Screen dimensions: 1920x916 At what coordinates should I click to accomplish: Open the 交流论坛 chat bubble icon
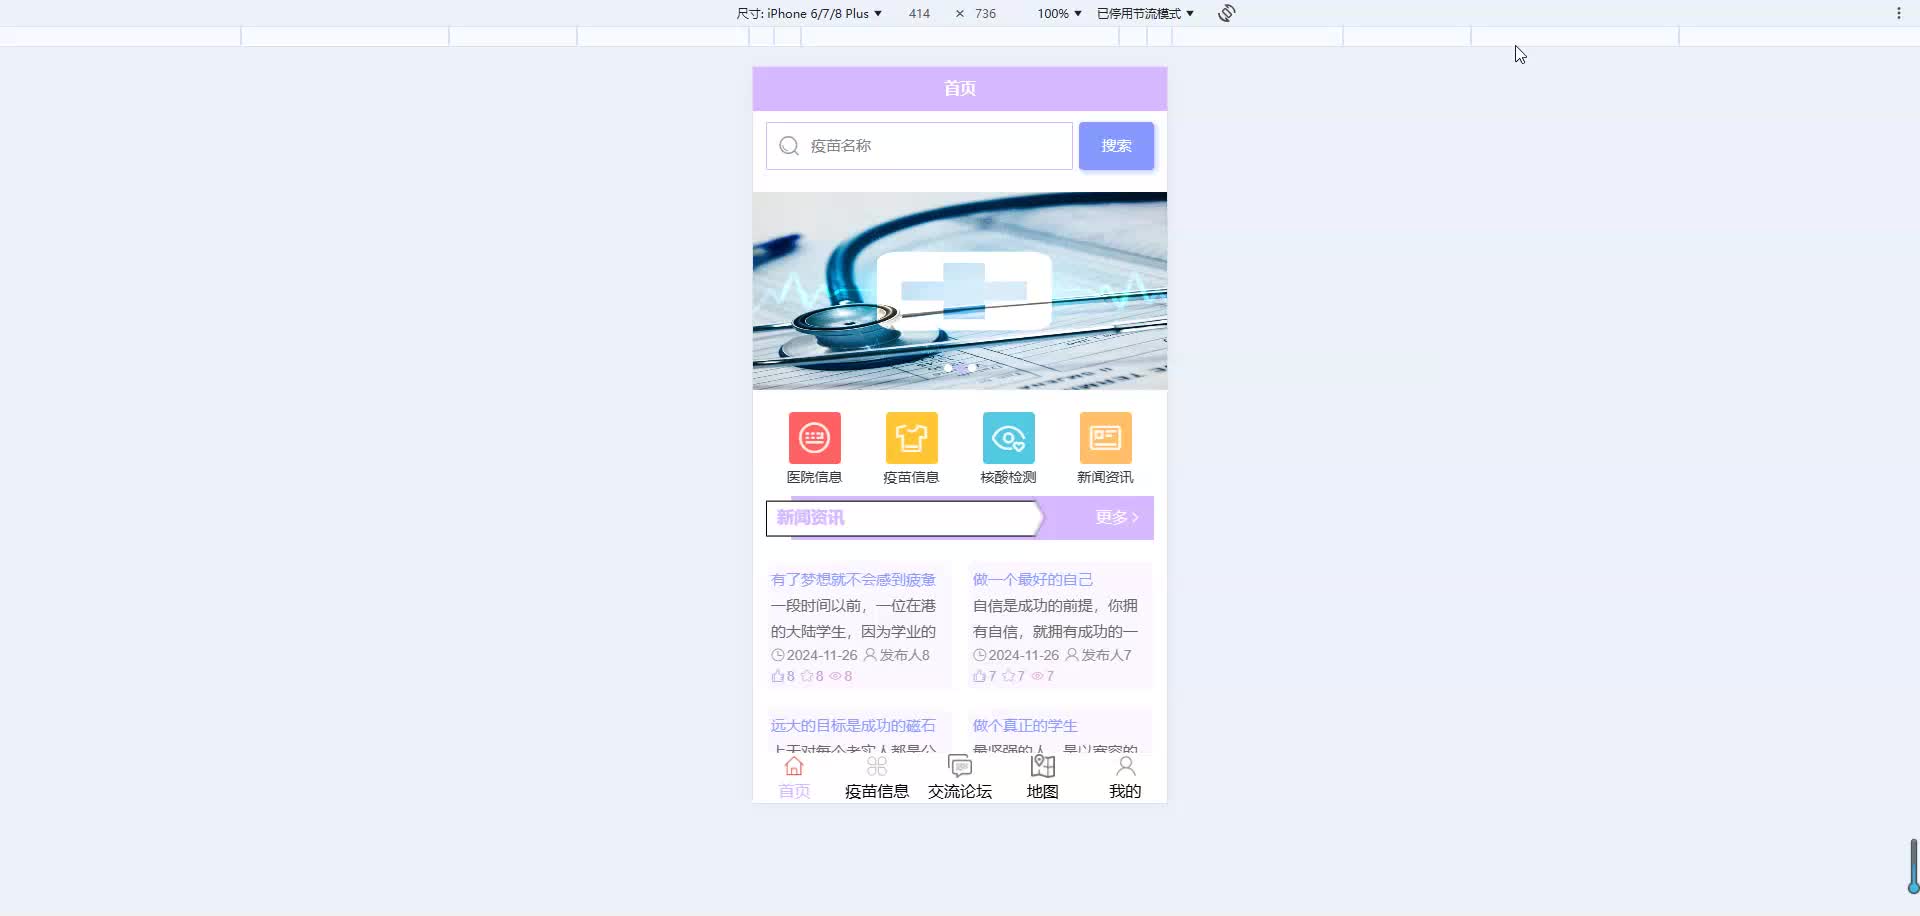pos(959,766)
